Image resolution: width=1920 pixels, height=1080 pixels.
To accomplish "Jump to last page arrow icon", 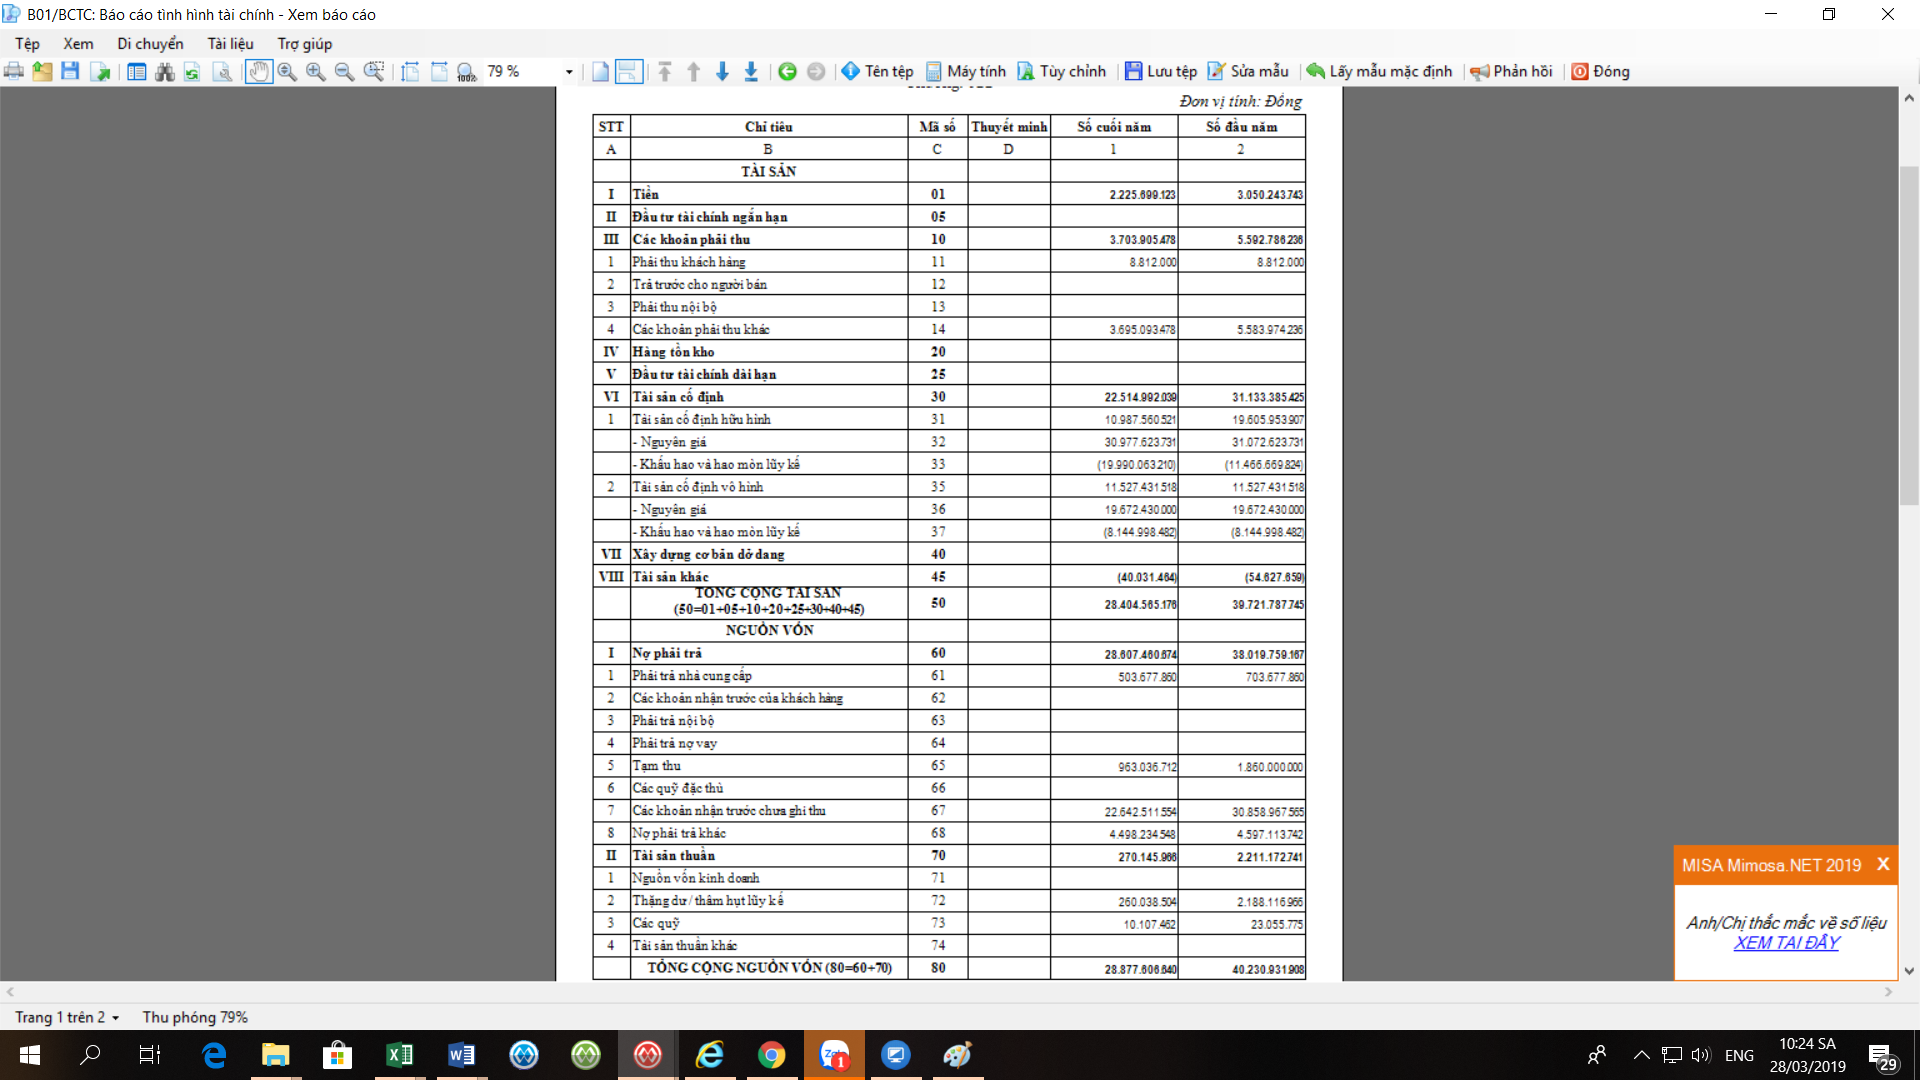I will (x=751, y=71).
